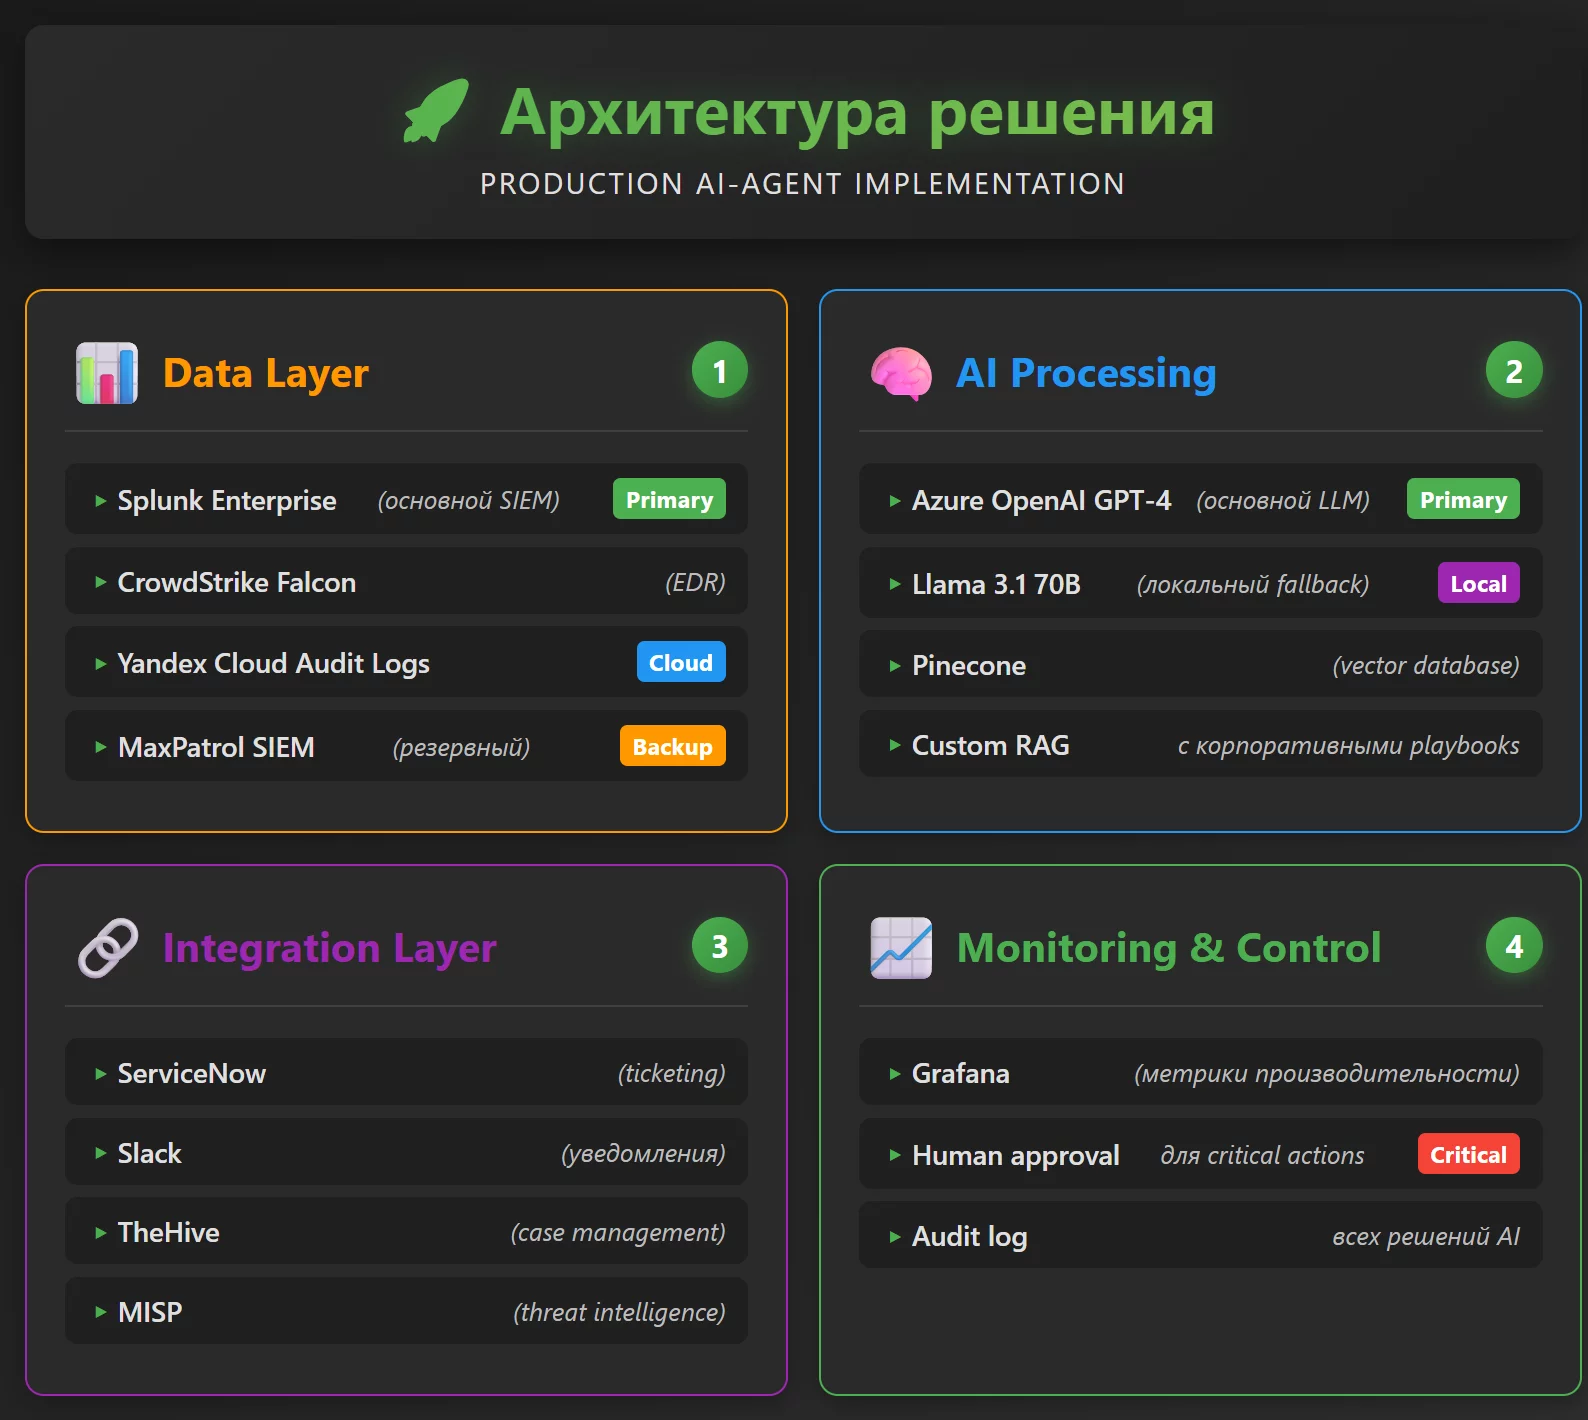The height and width of the screenshot is (1420, 1588).
Task: Click the (vector database) note
Action: point(1426,666)
